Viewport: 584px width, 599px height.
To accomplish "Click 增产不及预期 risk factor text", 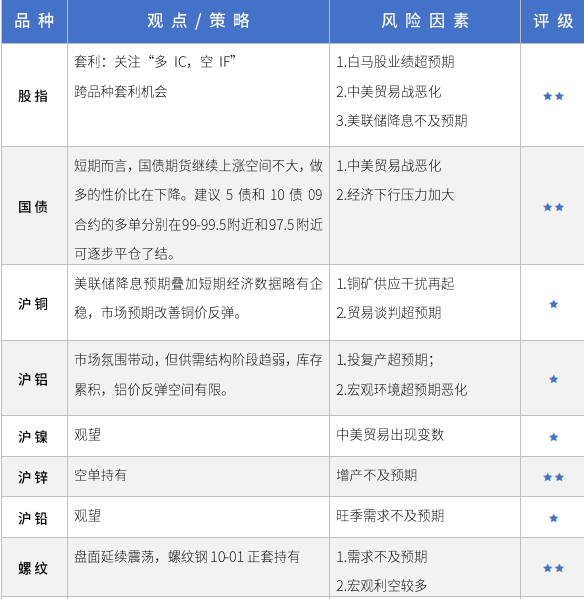I will (x=377, y=476).
